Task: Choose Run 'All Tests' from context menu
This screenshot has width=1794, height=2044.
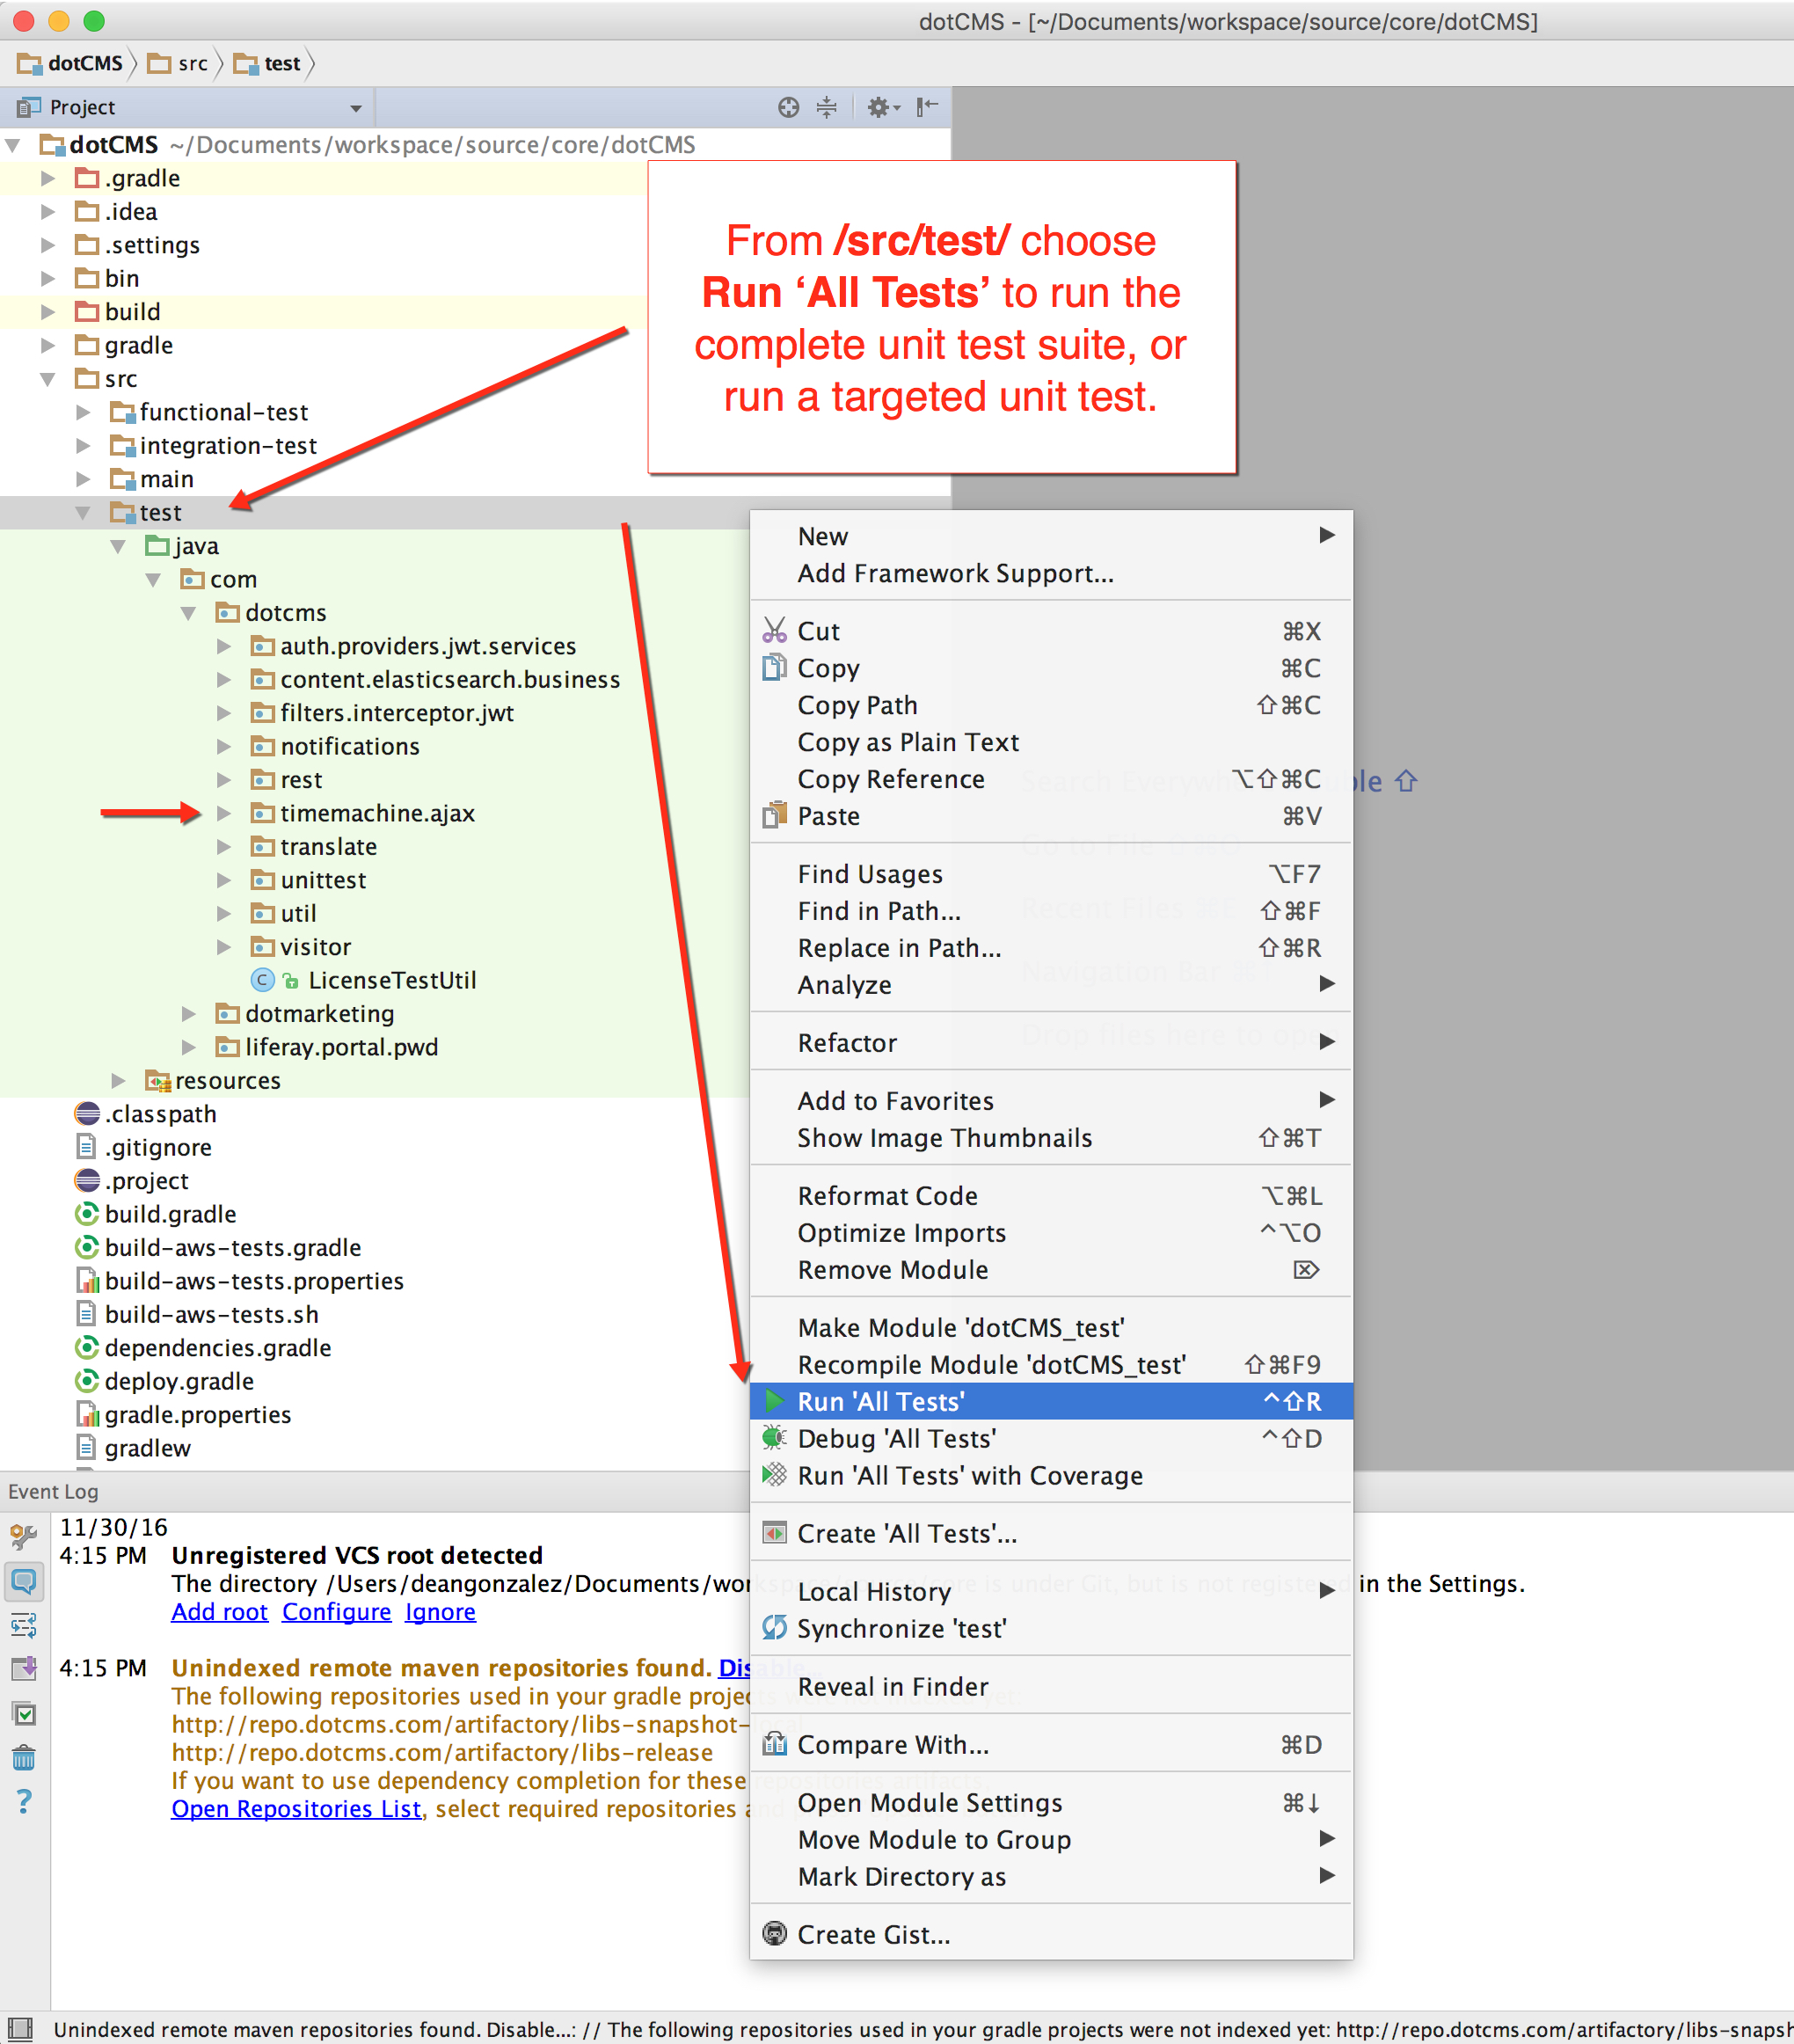Action: click(1051, 1401)
